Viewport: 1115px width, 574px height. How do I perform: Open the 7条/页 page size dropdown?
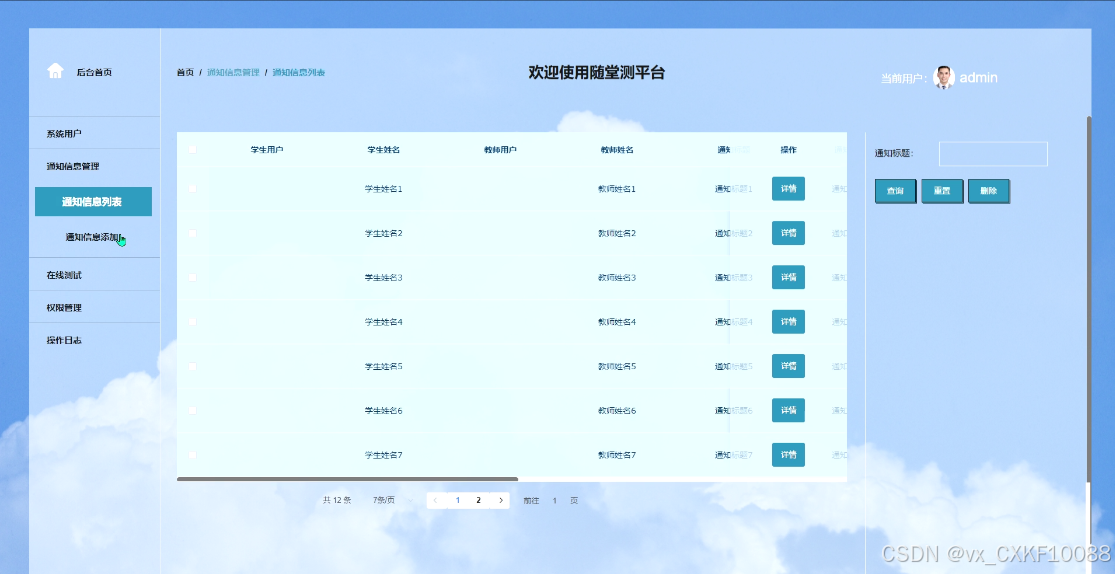click(391, 501)
